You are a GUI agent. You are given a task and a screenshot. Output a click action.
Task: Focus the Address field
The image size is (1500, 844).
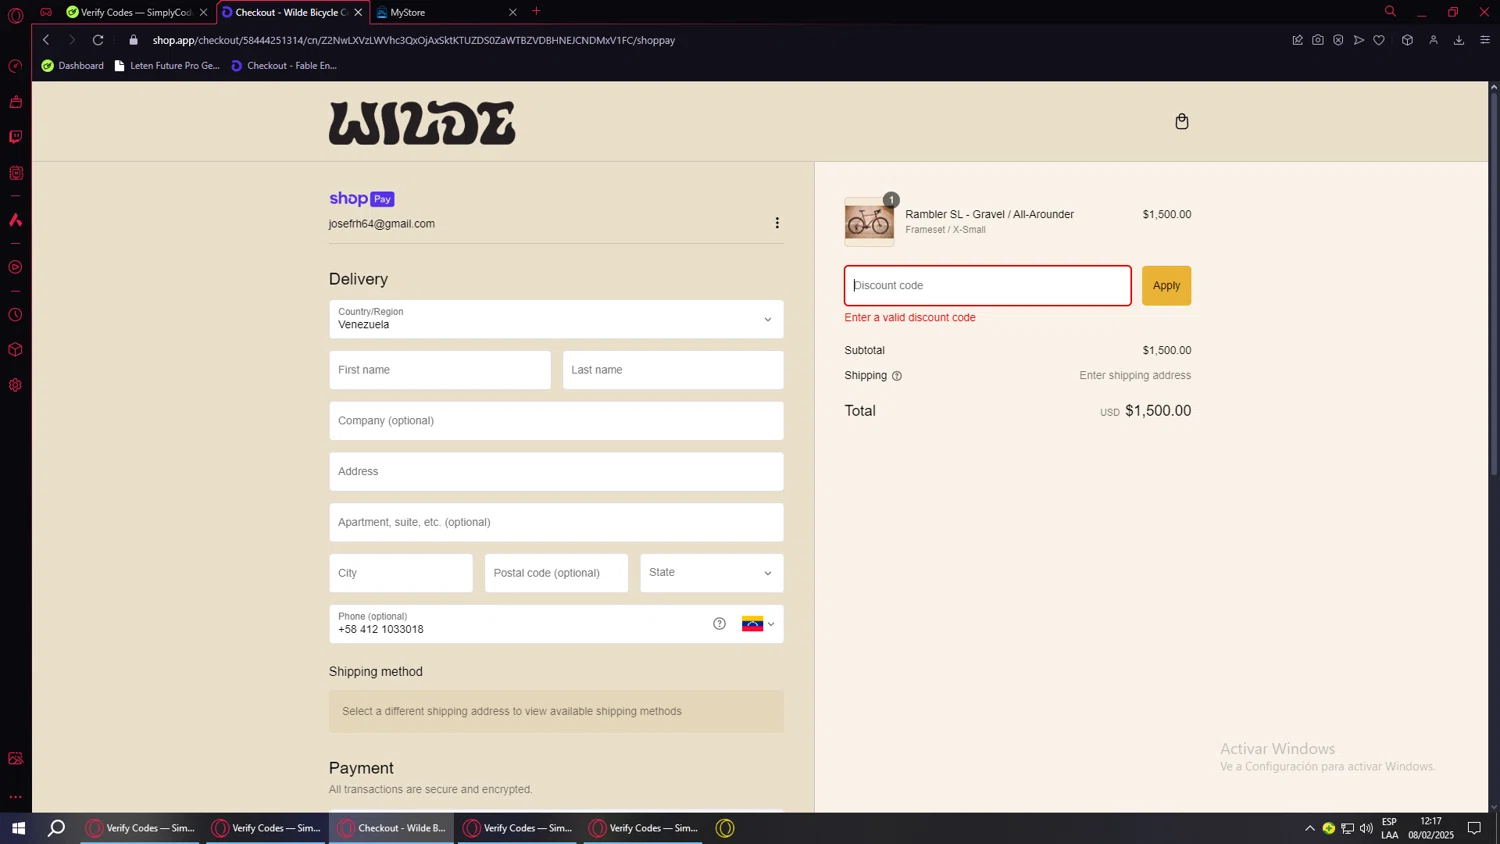click(556, 472)
